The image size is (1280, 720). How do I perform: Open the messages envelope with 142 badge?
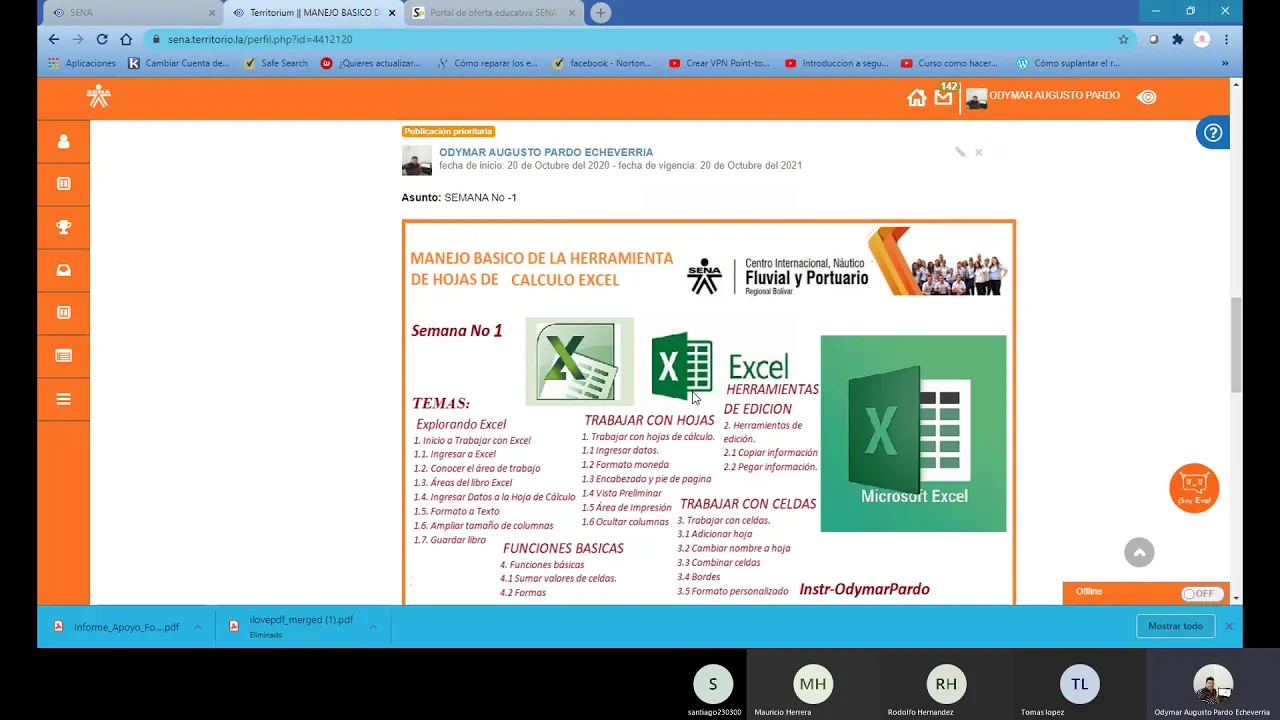tap(944, 97)
